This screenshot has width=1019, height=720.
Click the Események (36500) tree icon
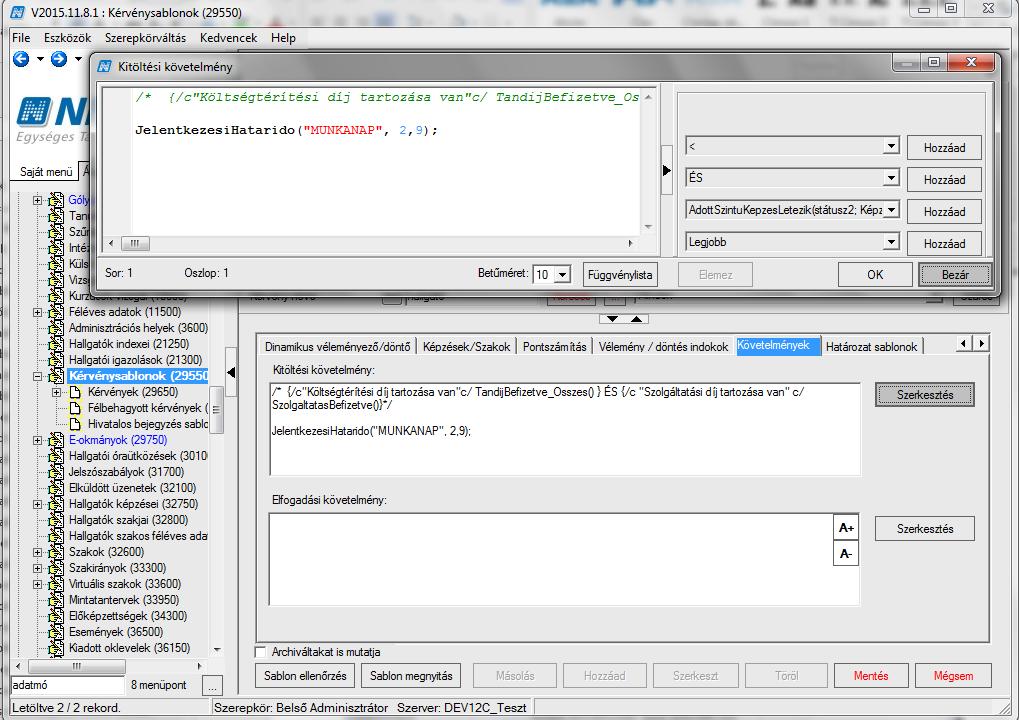coord(57,632)
